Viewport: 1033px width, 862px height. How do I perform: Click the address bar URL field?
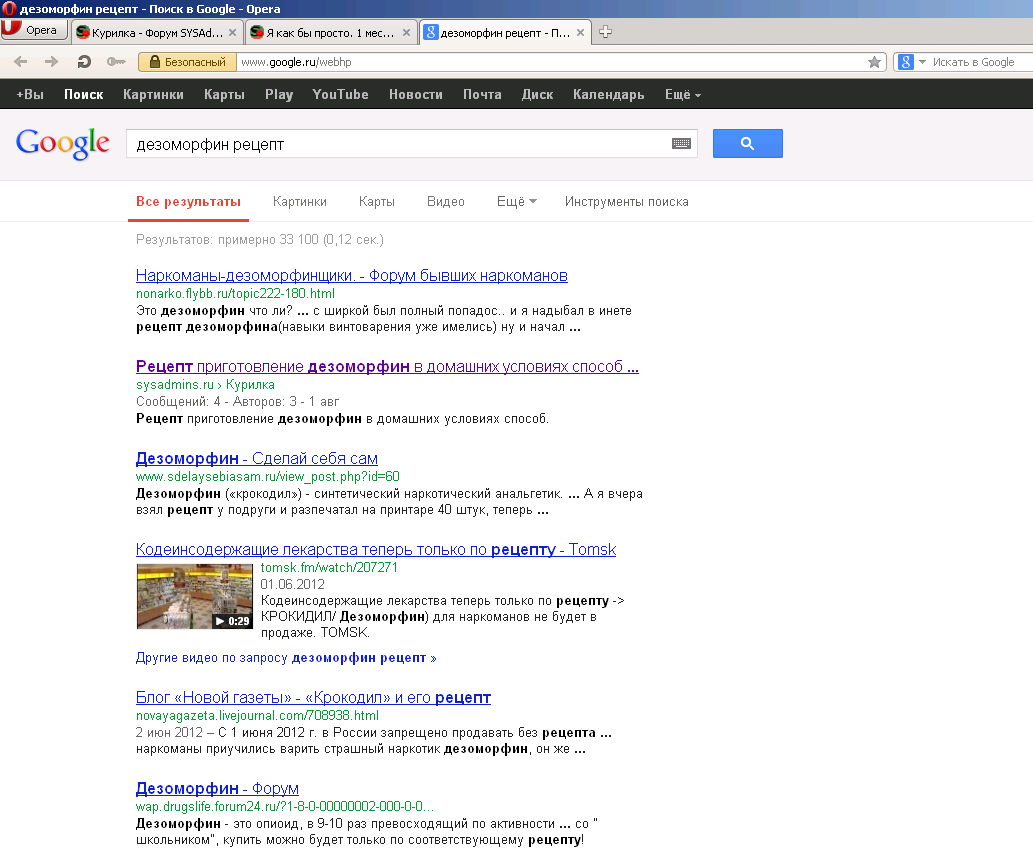point(551,62)
